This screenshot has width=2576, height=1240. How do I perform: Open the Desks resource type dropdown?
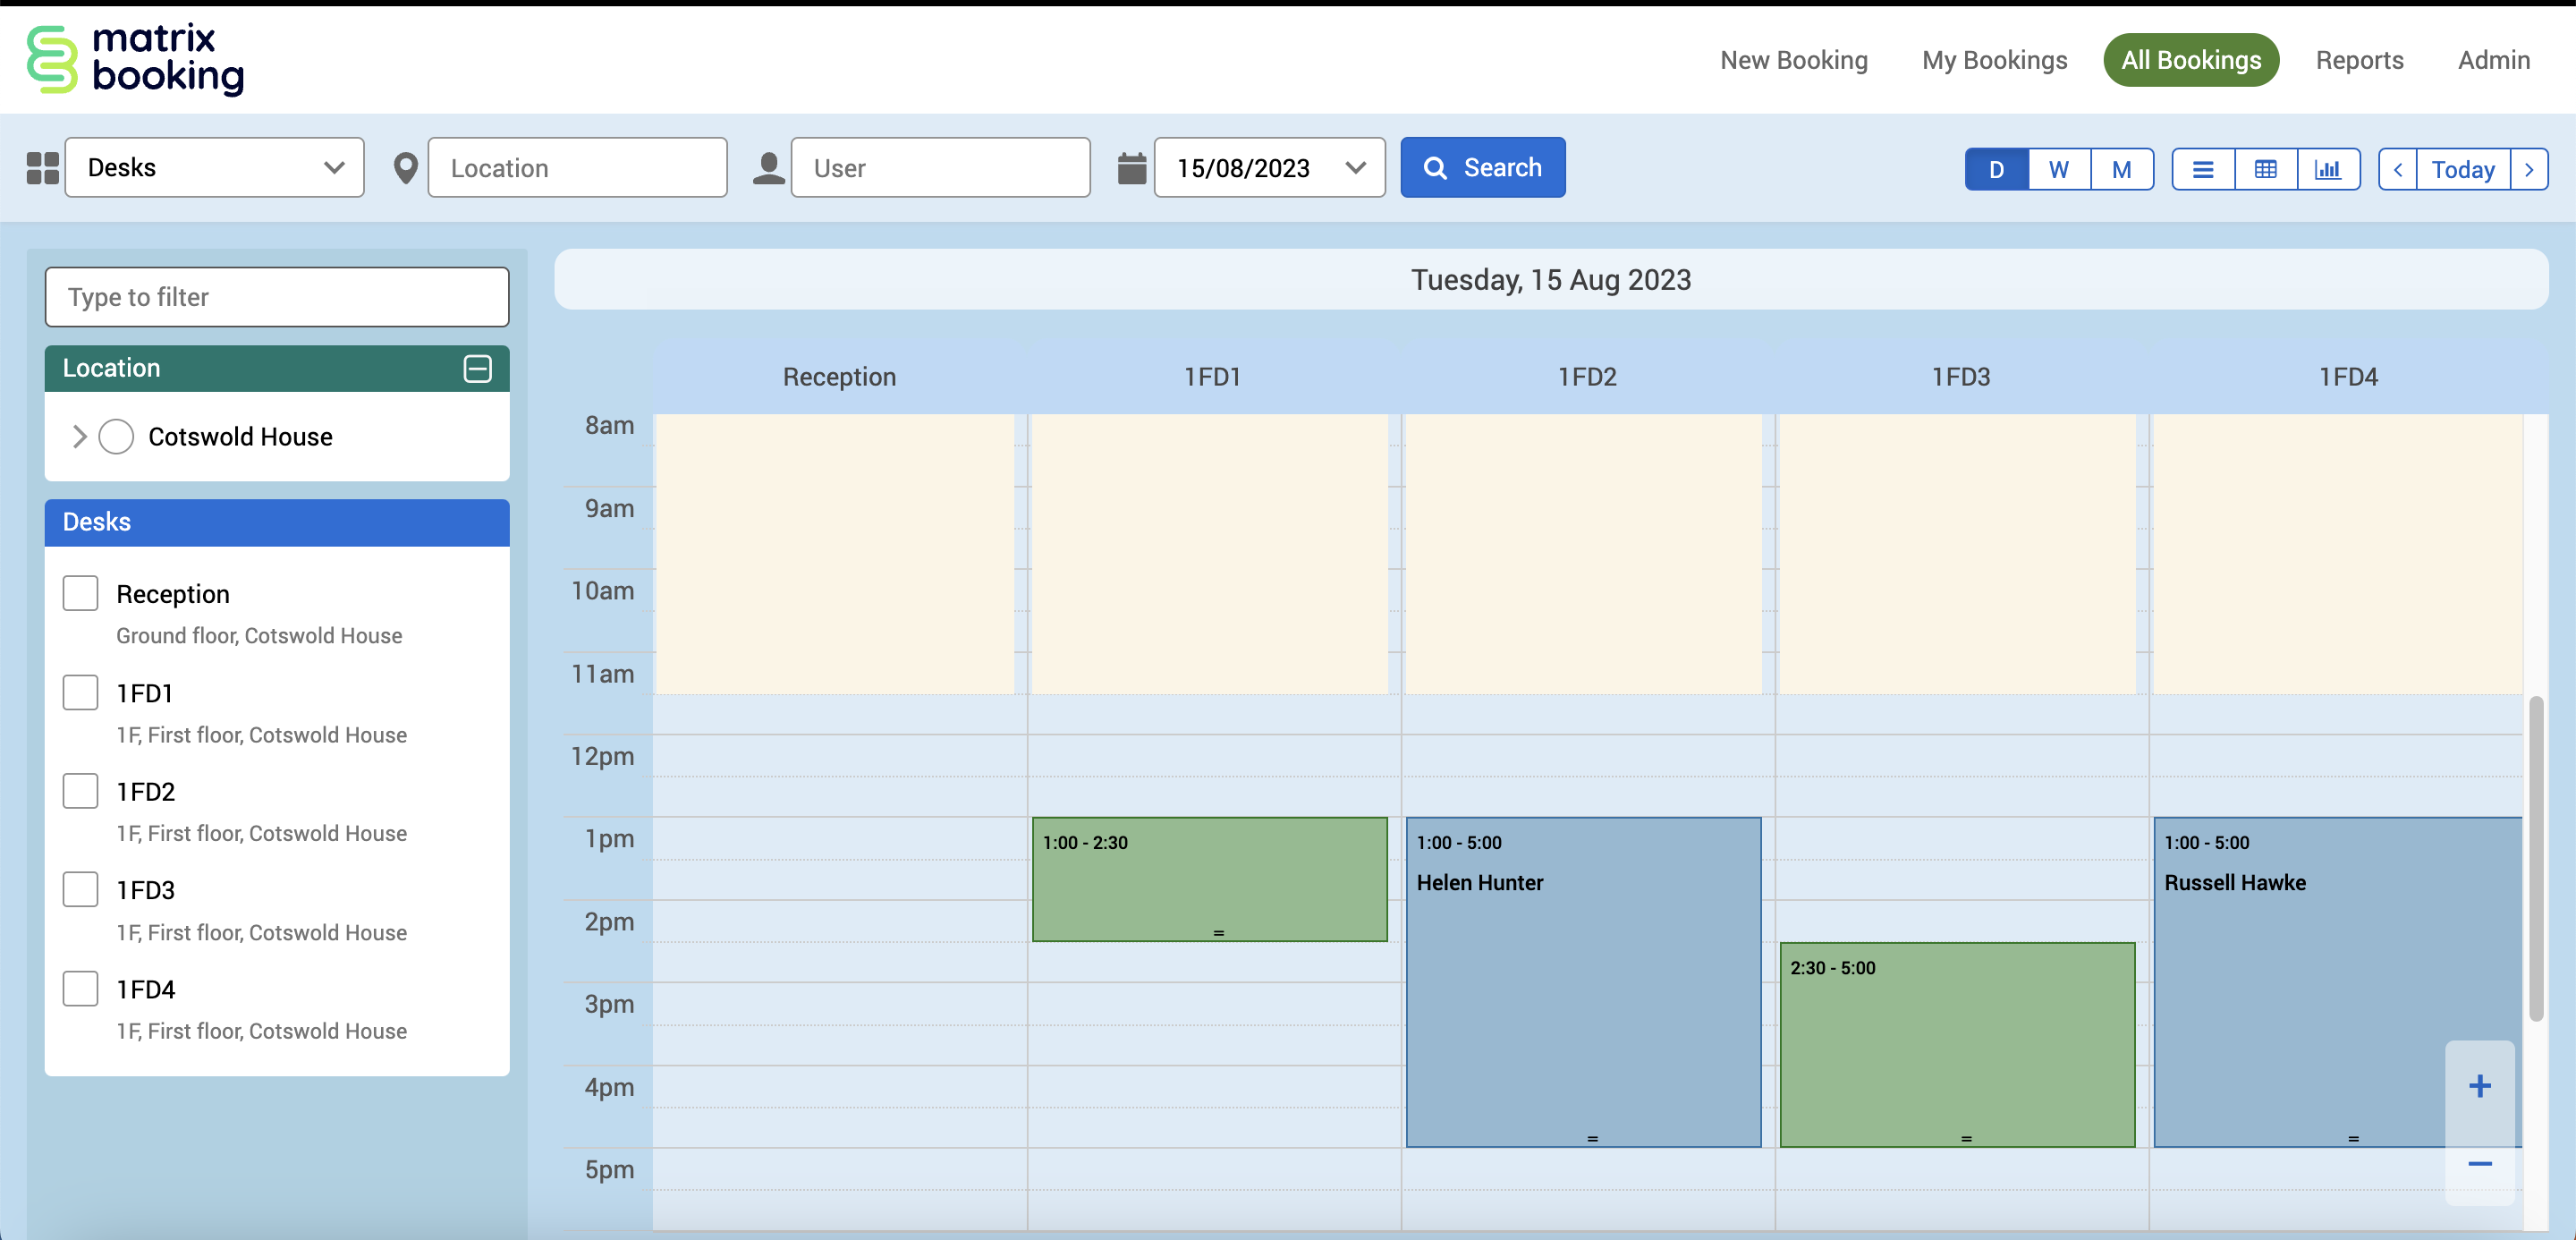(214, 168)
